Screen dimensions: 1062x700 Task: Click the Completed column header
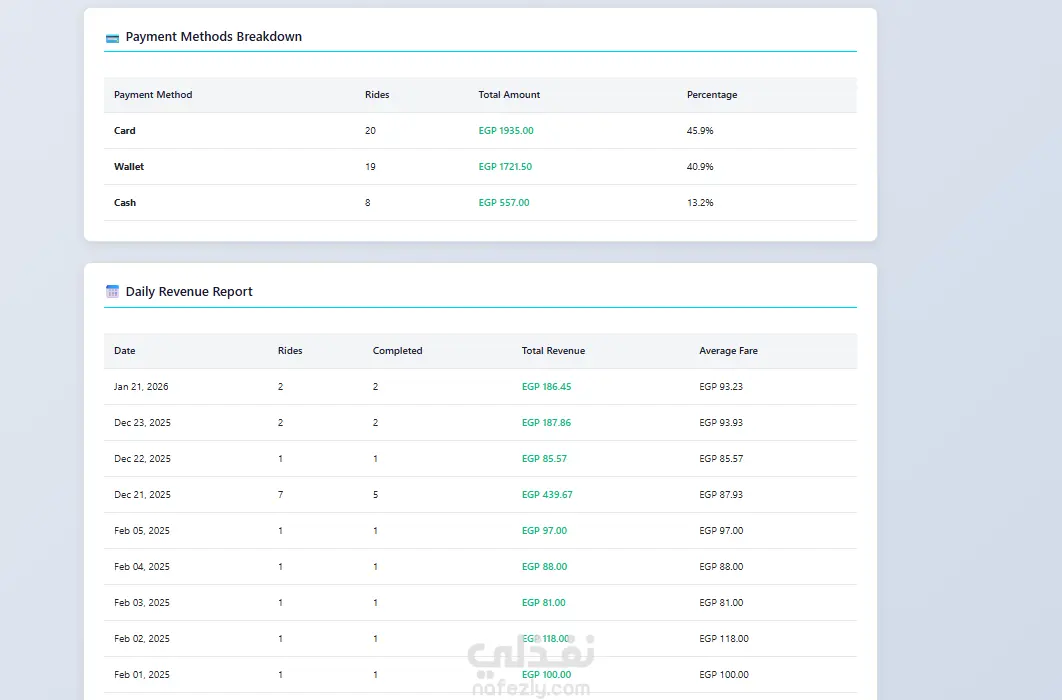398,351
